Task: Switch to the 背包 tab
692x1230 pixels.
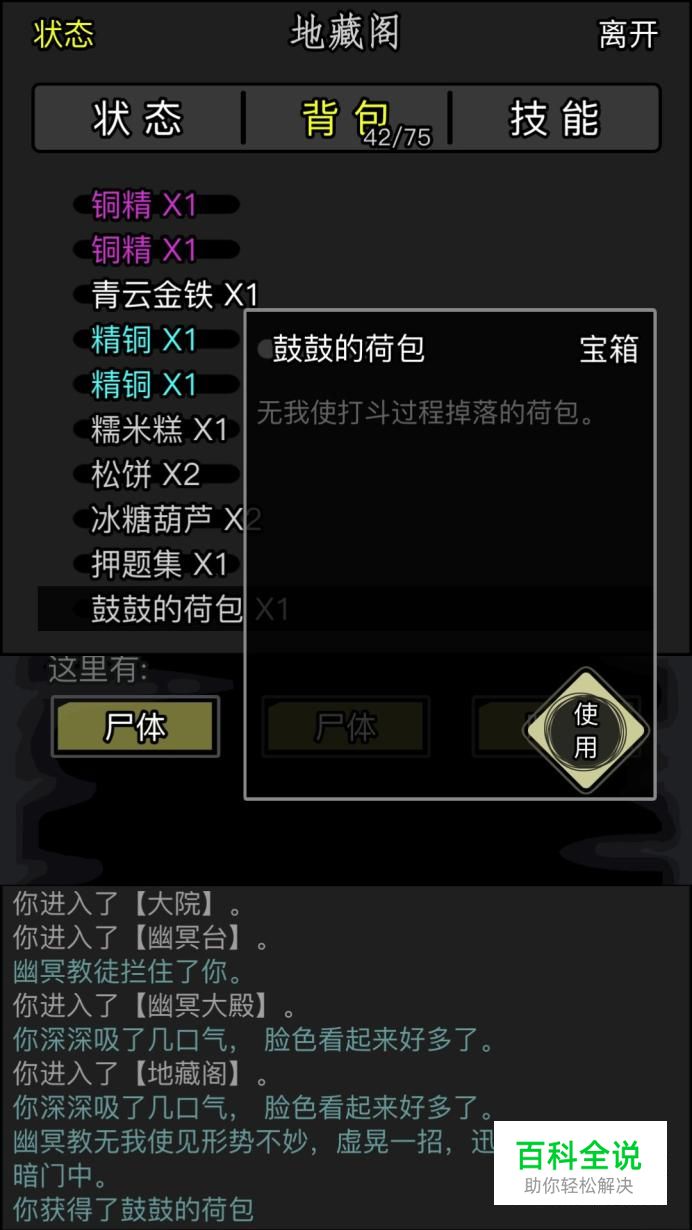Action: [346, 118]
